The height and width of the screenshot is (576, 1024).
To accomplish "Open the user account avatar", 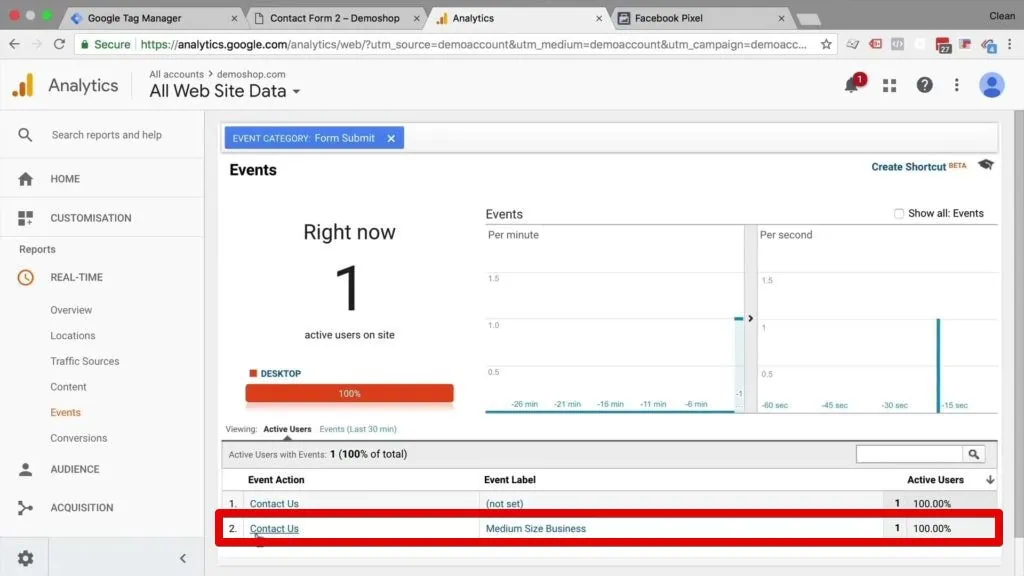I will pos(991,86).
